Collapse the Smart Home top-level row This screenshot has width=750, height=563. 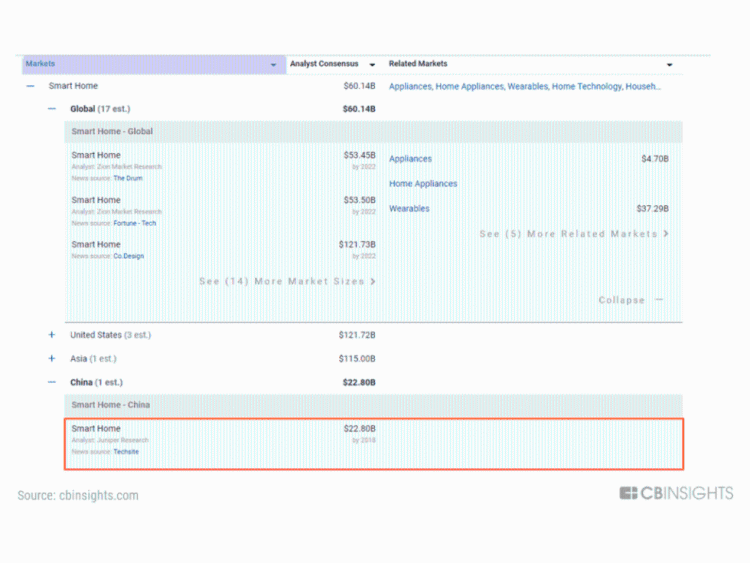click(x=29, y=87)
